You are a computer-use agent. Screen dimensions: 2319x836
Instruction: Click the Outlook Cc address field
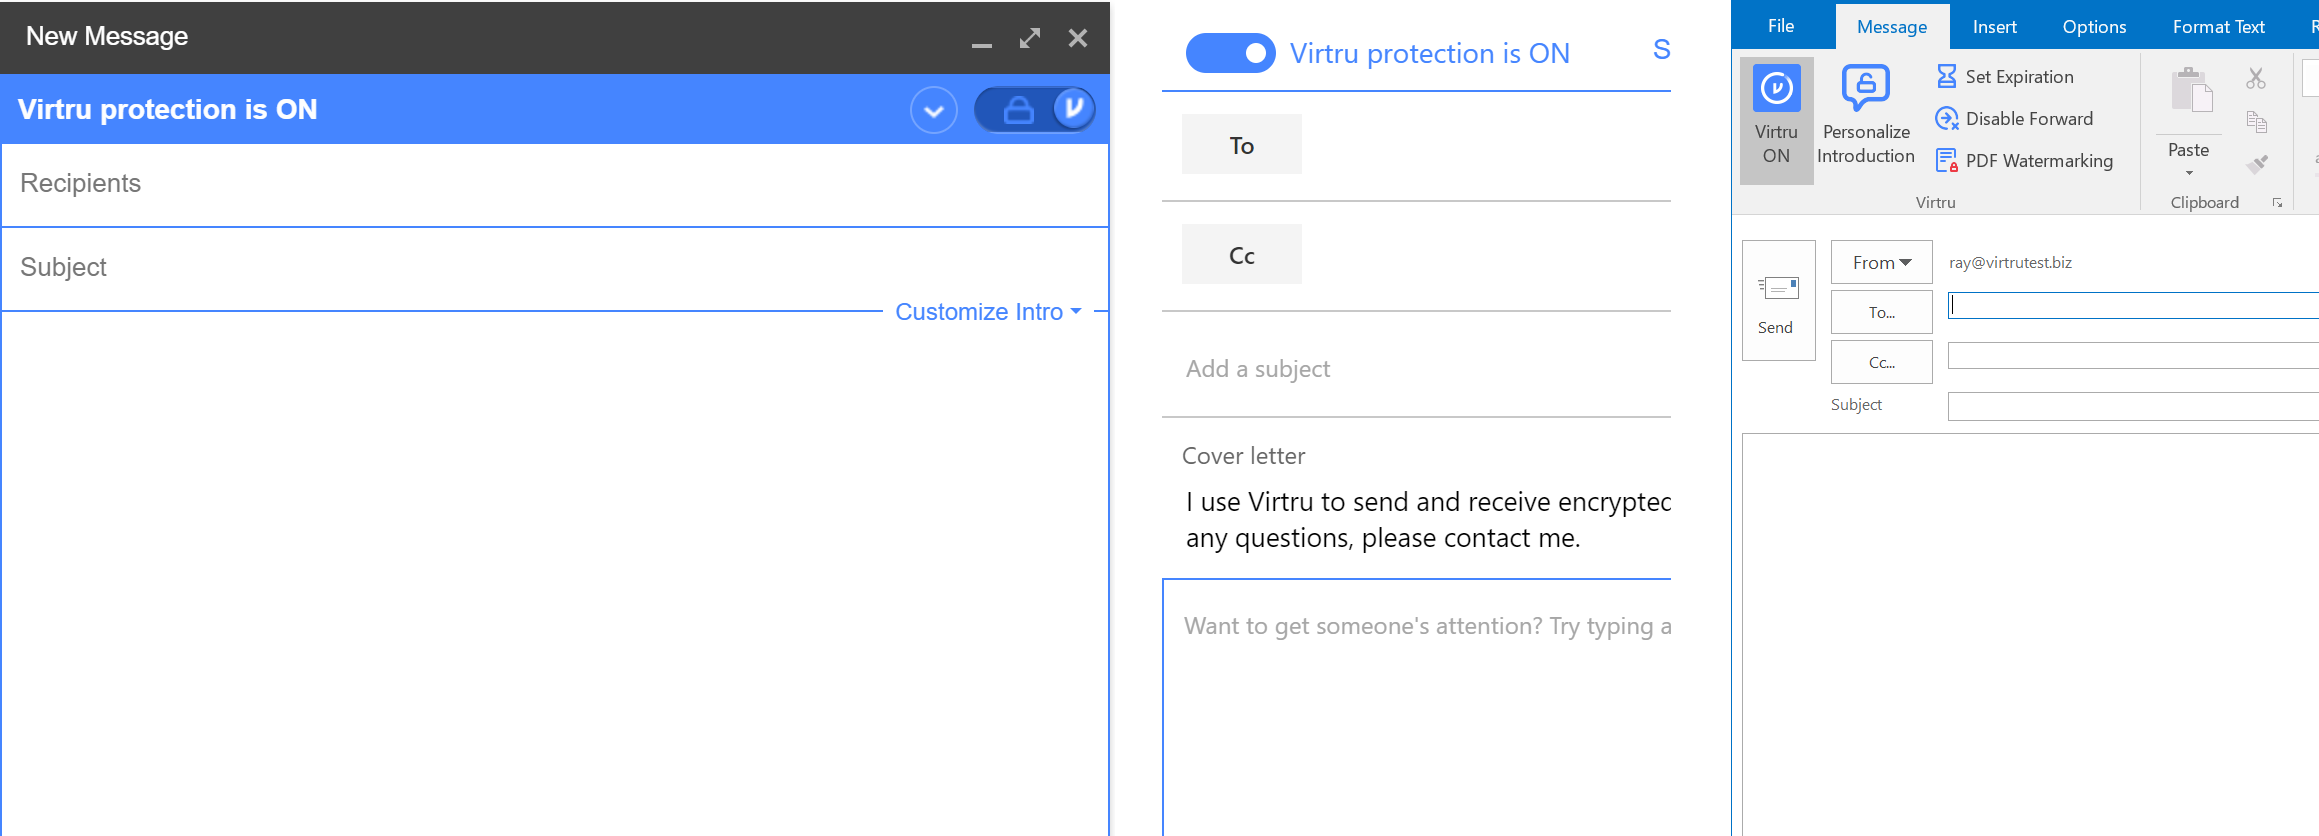2133,356
